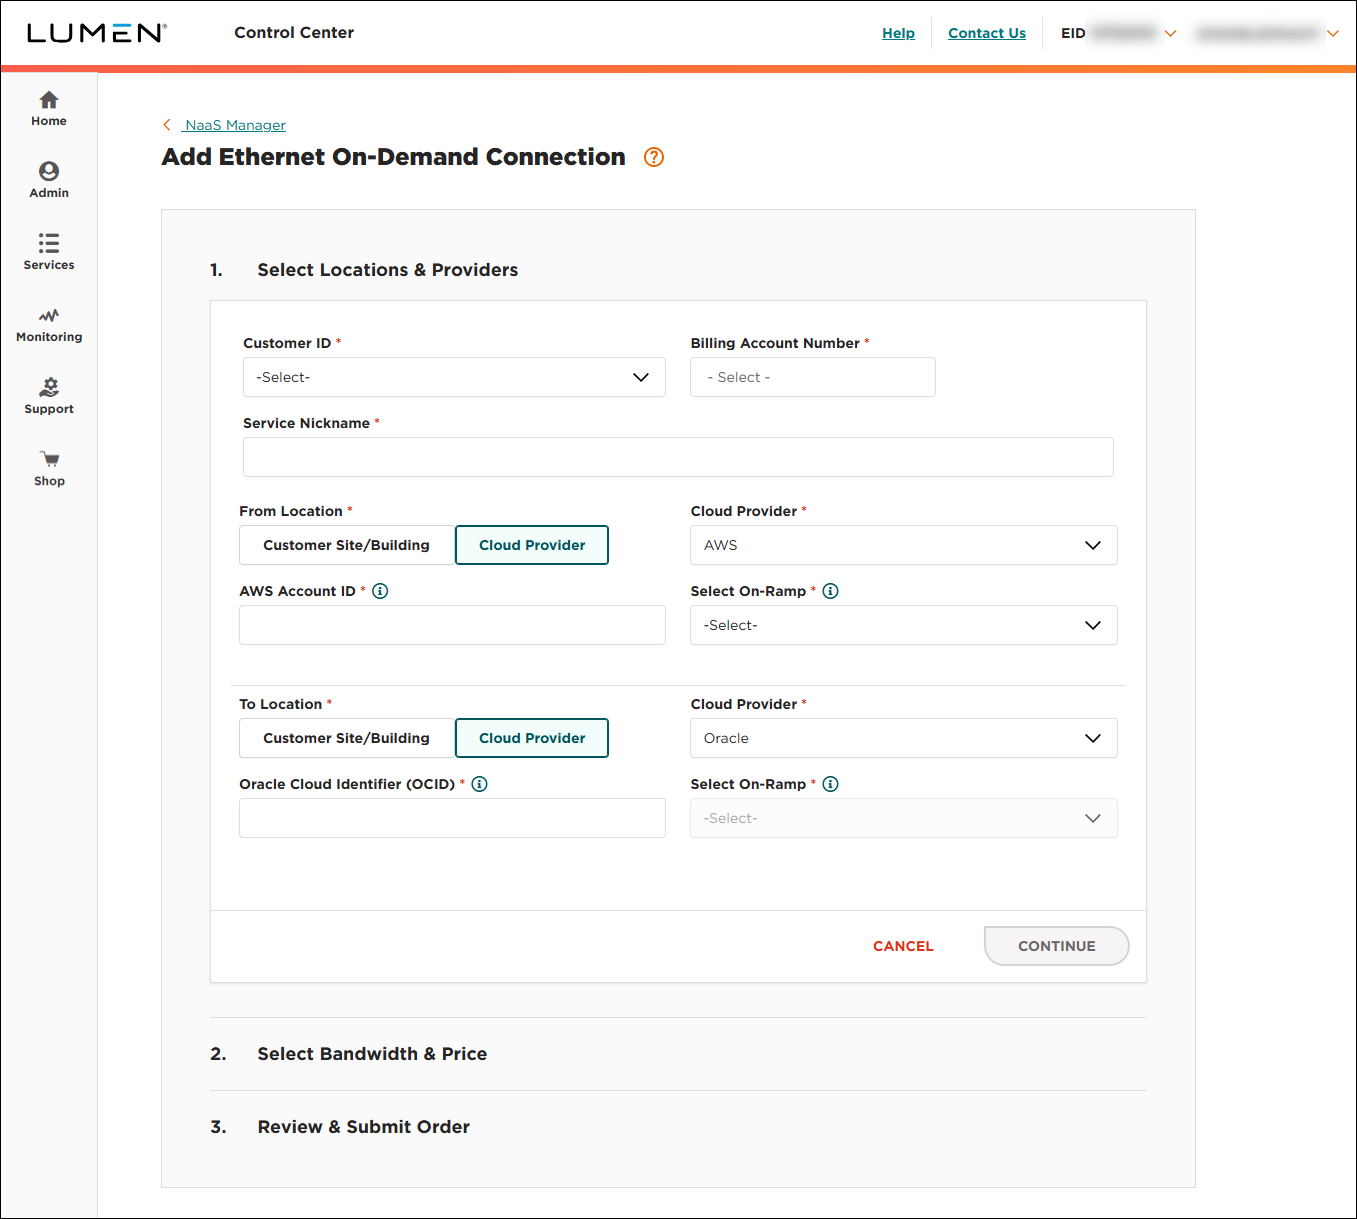This screenshot has width=1357, height=1219.
Task: Show info for From Select On-Ramp
Action: [x=830, y=591]
